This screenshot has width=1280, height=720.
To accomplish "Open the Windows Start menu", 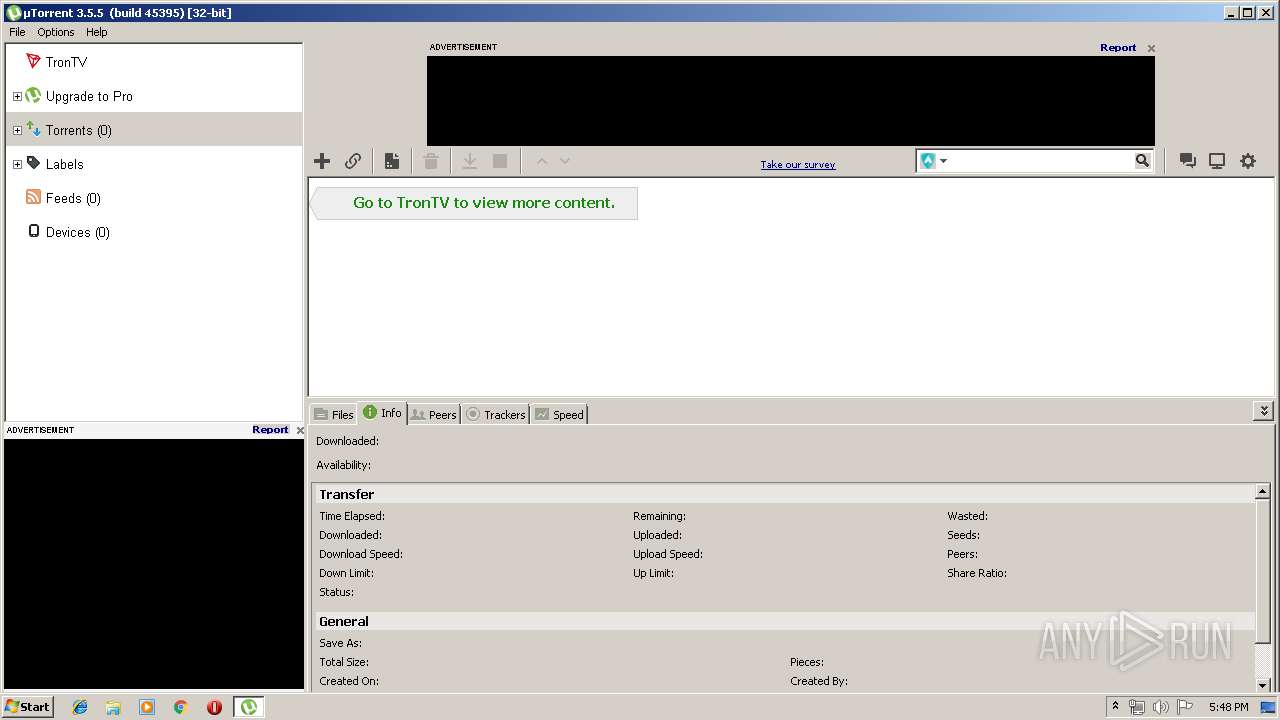I will pos(28,707).
